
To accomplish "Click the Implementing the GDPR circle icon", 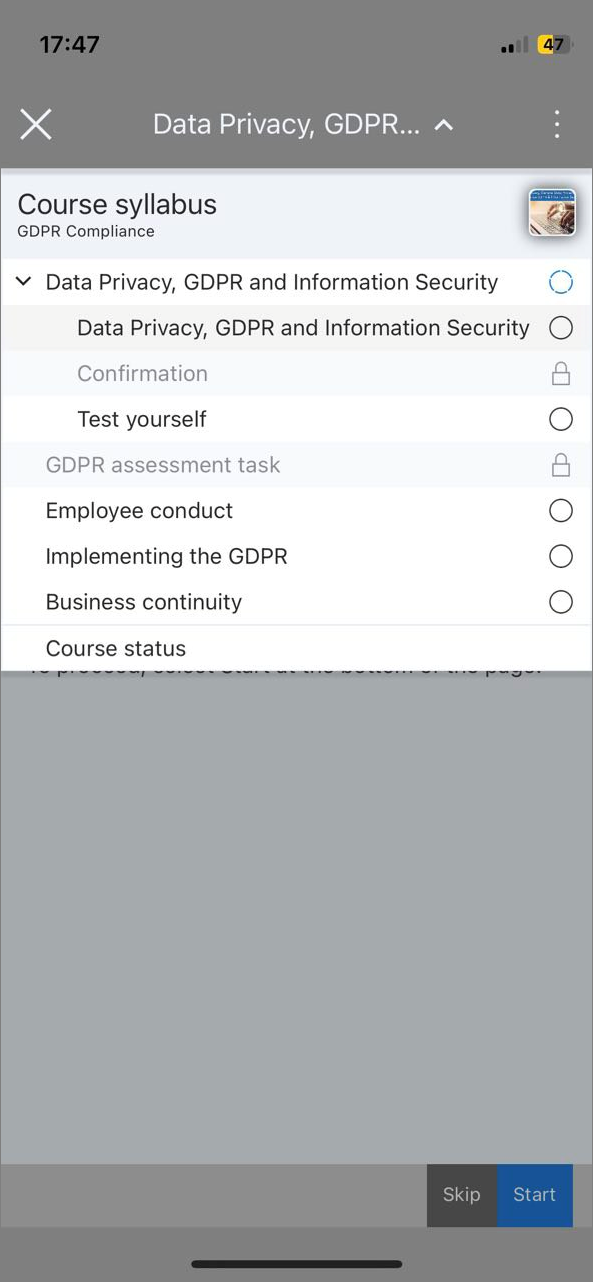I will pyautogui.click(x=561, y=556).
